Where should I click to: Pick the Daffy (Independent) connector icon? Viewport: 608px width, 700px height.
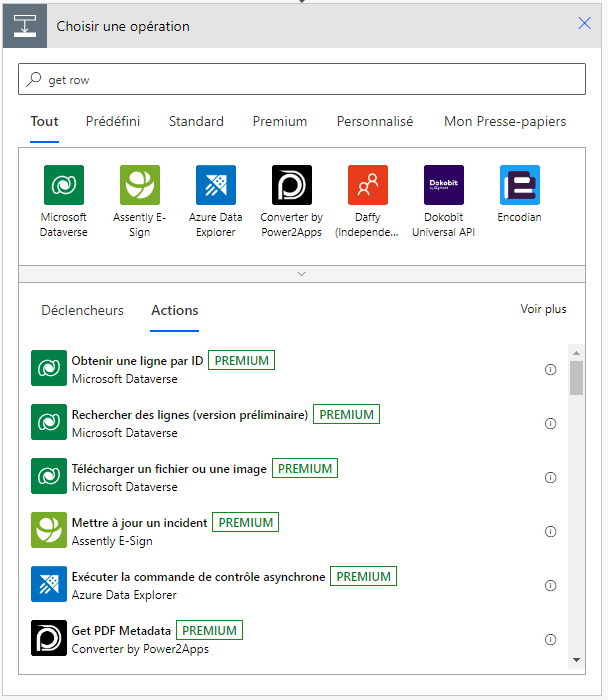pyautogui.click(x=368, y=185)
